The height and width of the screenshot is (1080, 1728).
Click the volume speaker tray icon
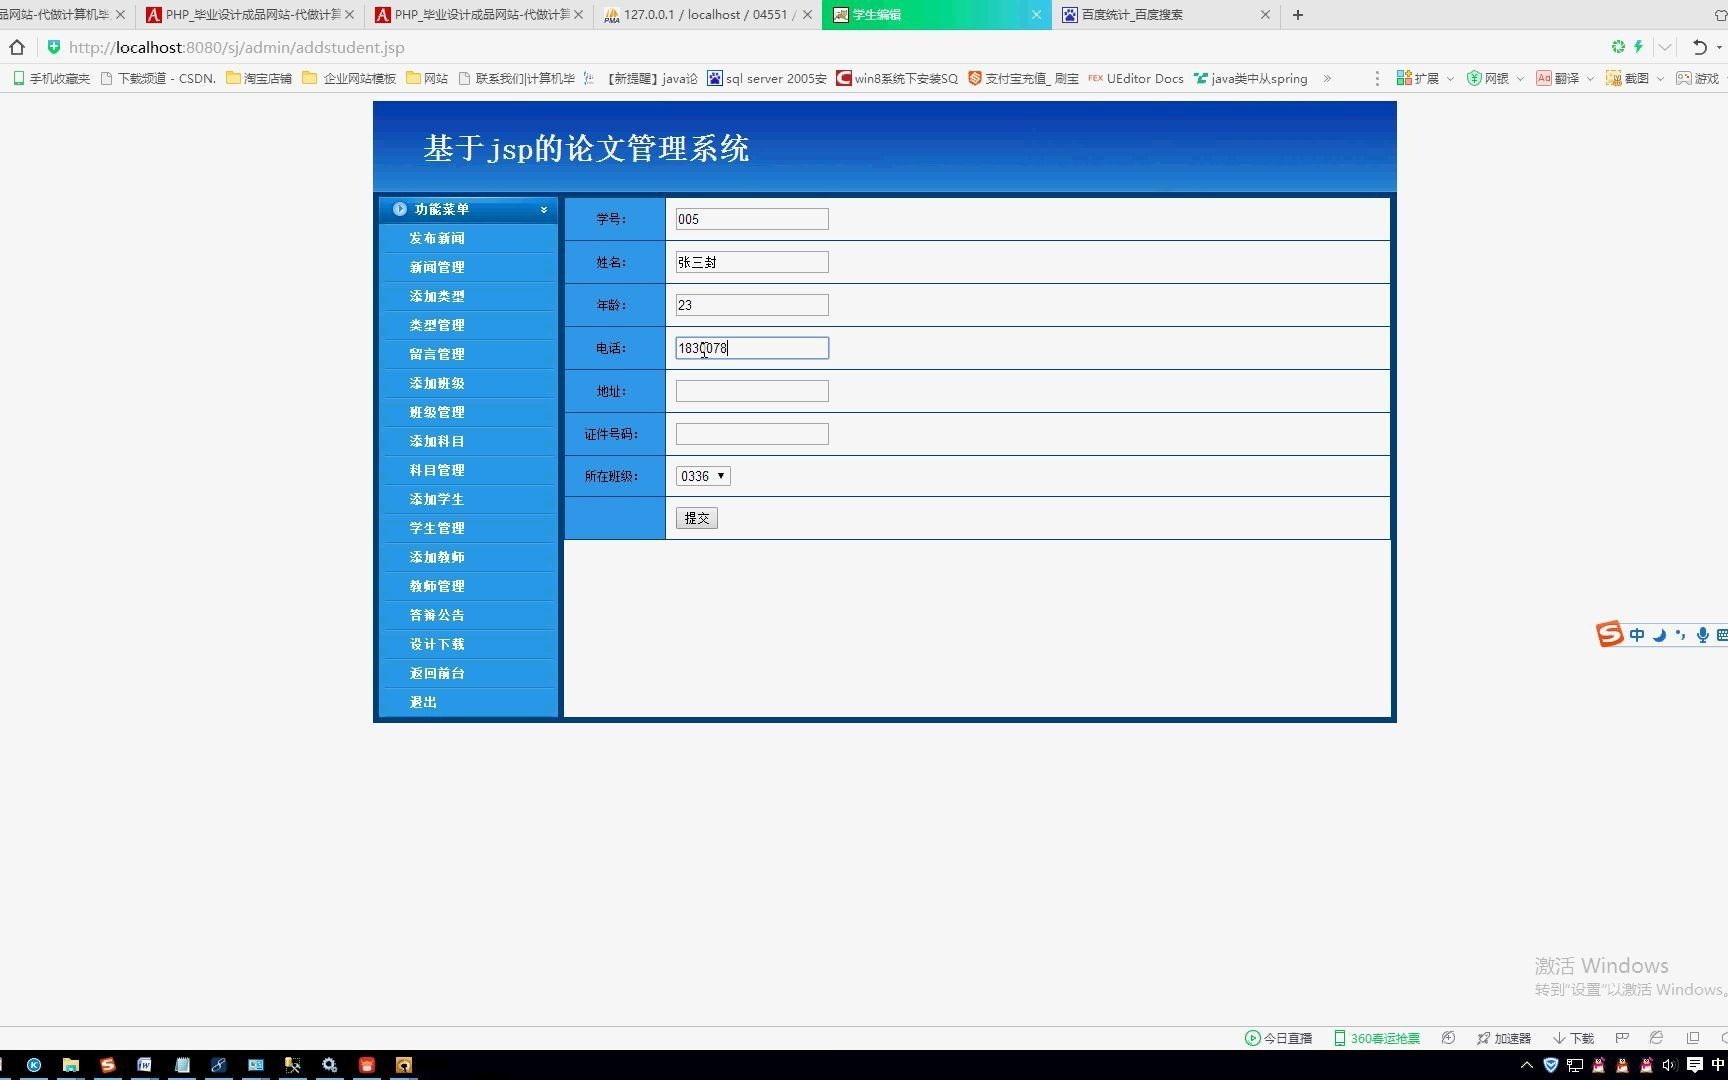1669,1065
